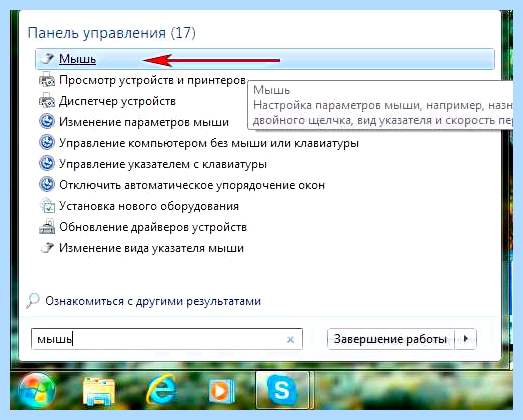This screenshot has width=523, height=420.
Task: Open Диспетчер устройств entry
Action: click(117, 101)
